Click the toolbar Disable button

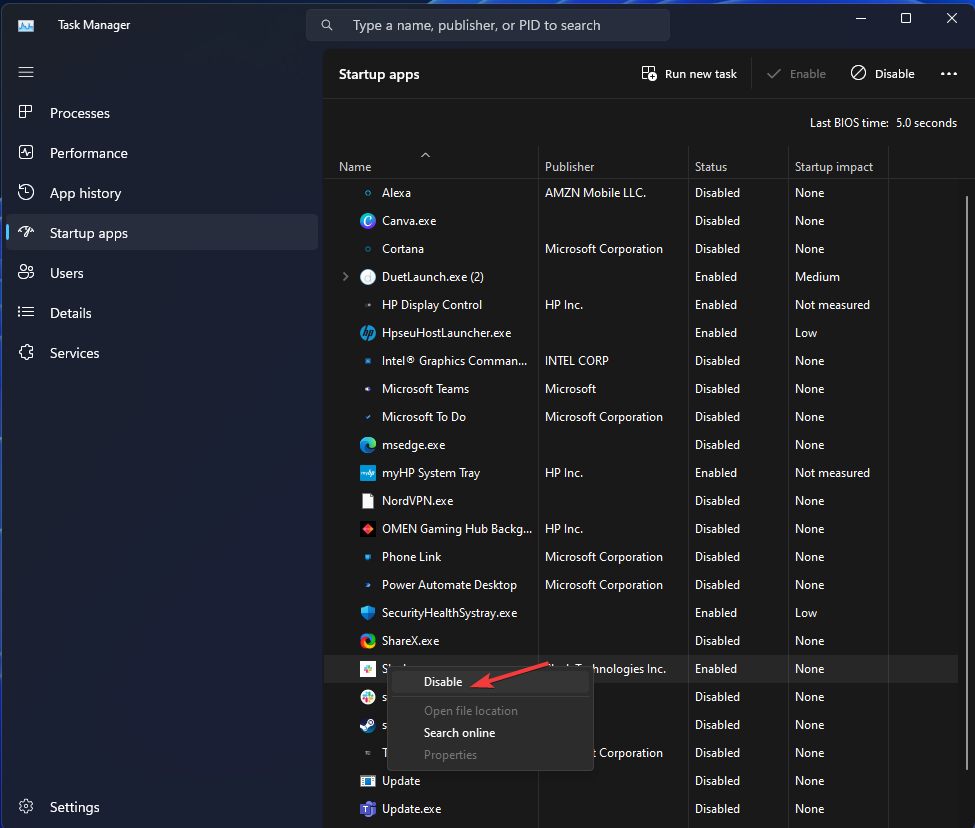pyautogui.click(x=882, y=73)
